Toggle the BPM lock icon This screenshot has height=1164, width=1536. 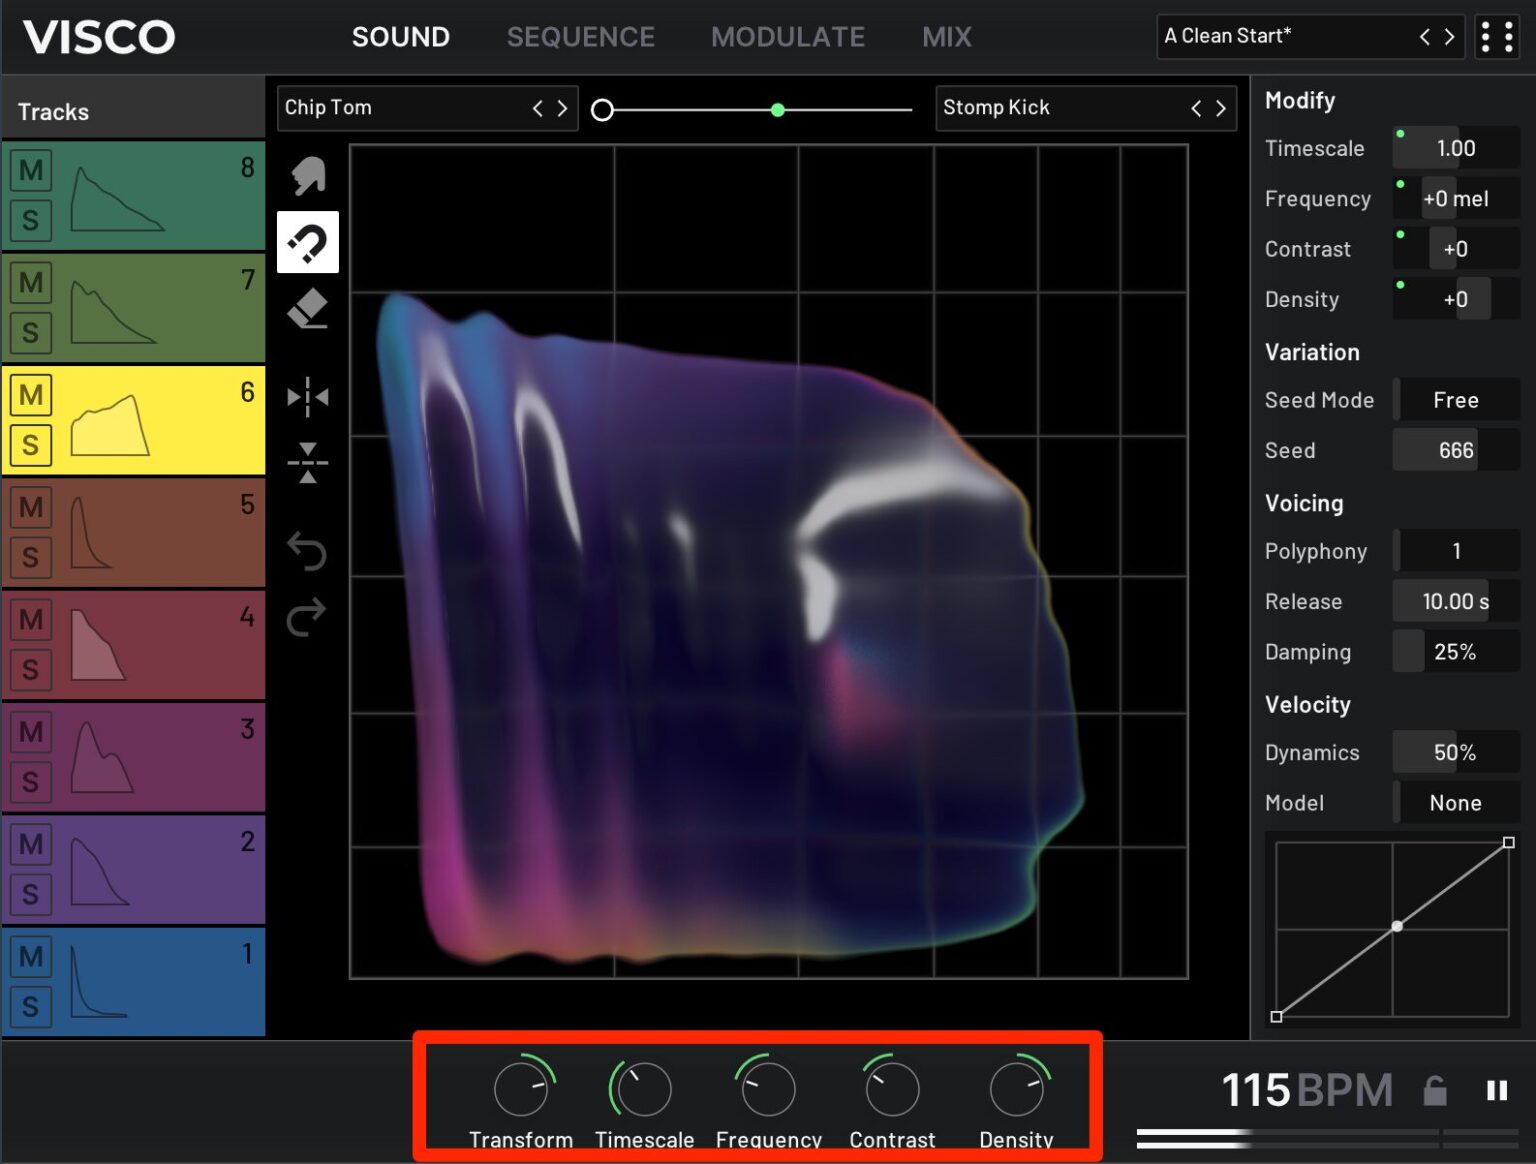[x=1434, y=1090]
